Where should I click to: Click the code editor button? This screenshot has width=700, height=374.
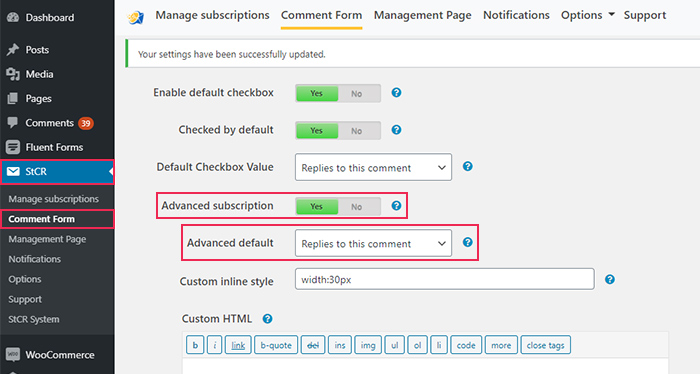pyautogui.click(x=466, y=345)
